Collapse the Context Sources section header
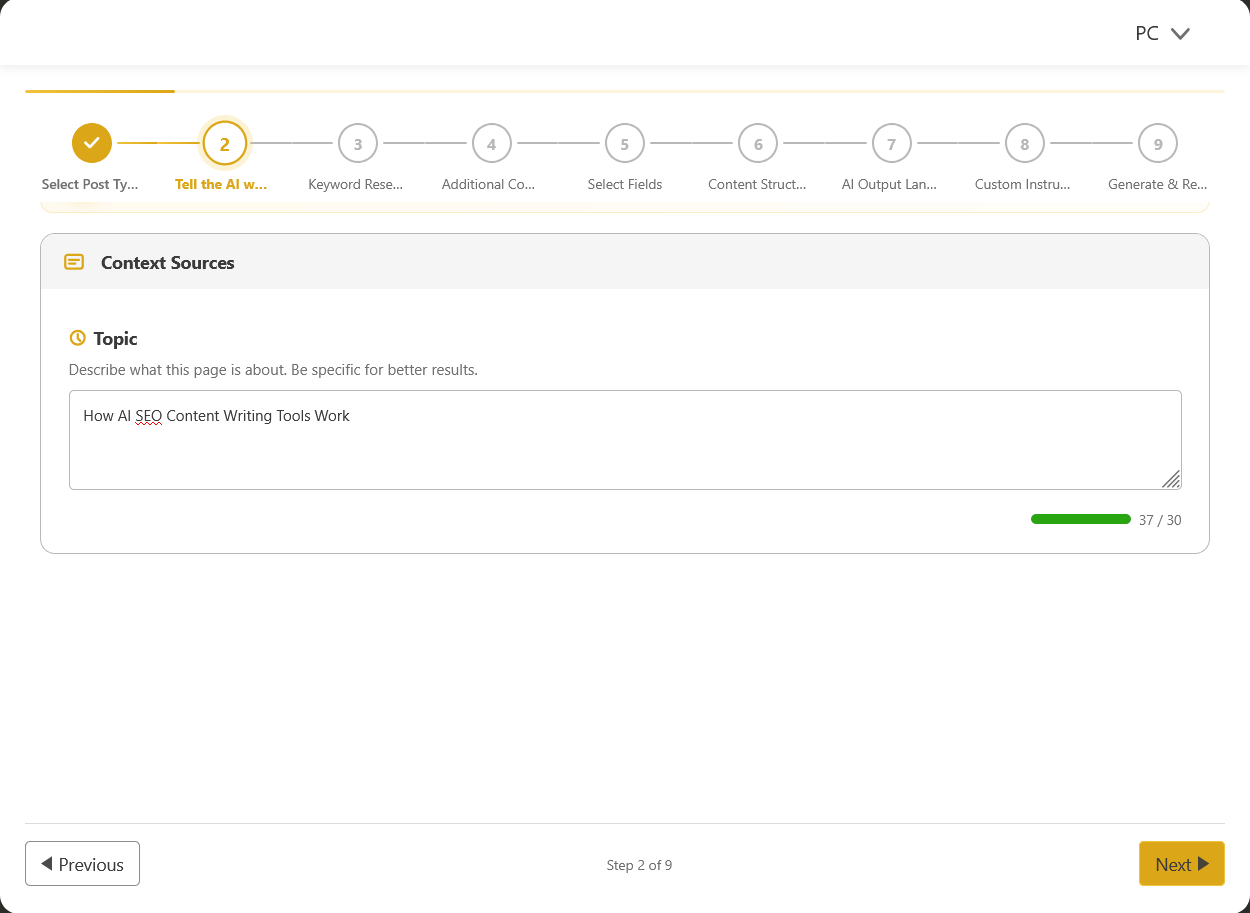The width and height of the screenshot is (1250, 913). (624, 262)
